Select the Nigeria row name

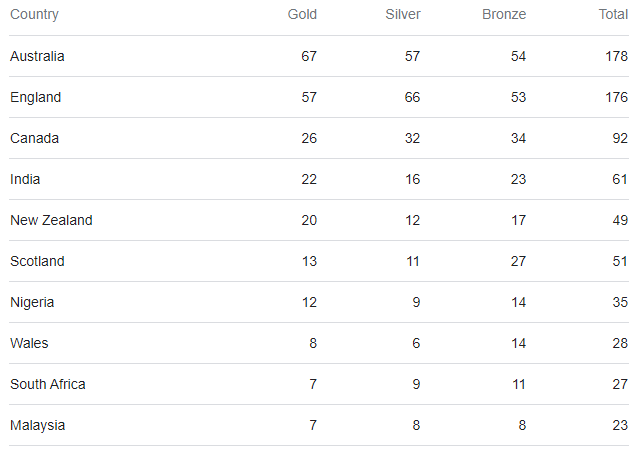[32, 302]
